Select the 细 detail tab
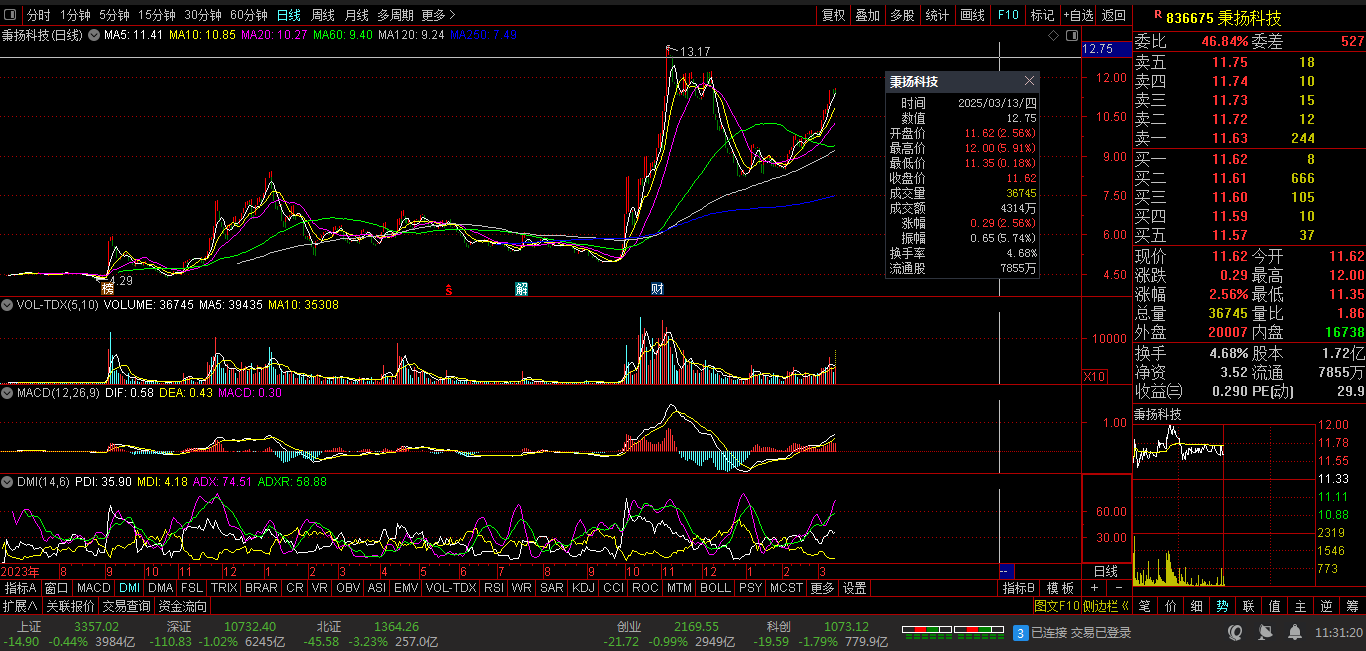This screenshot has height=651, width=1366. (1196, 605)
